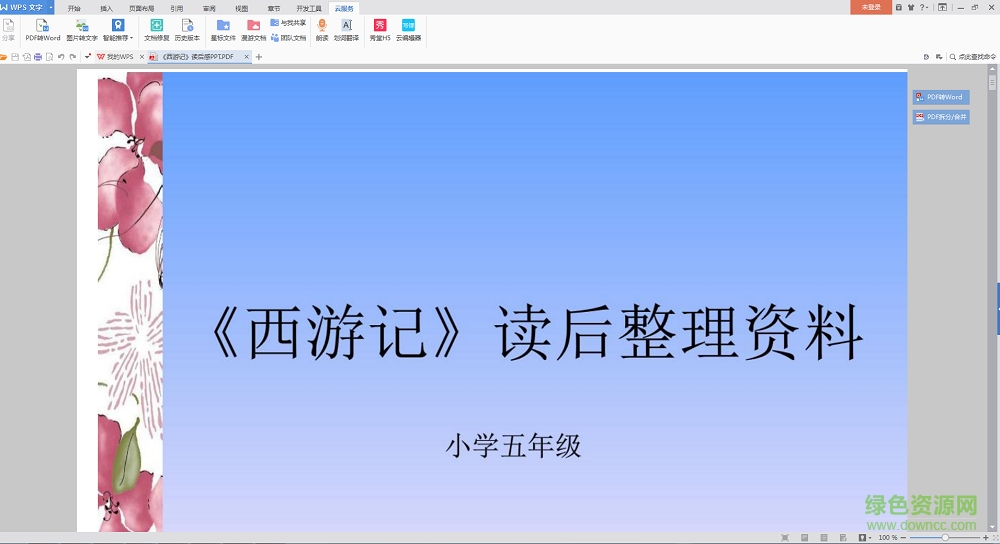
Task: Click the full screen view icon in status bar
Action: tap(785, 538)
